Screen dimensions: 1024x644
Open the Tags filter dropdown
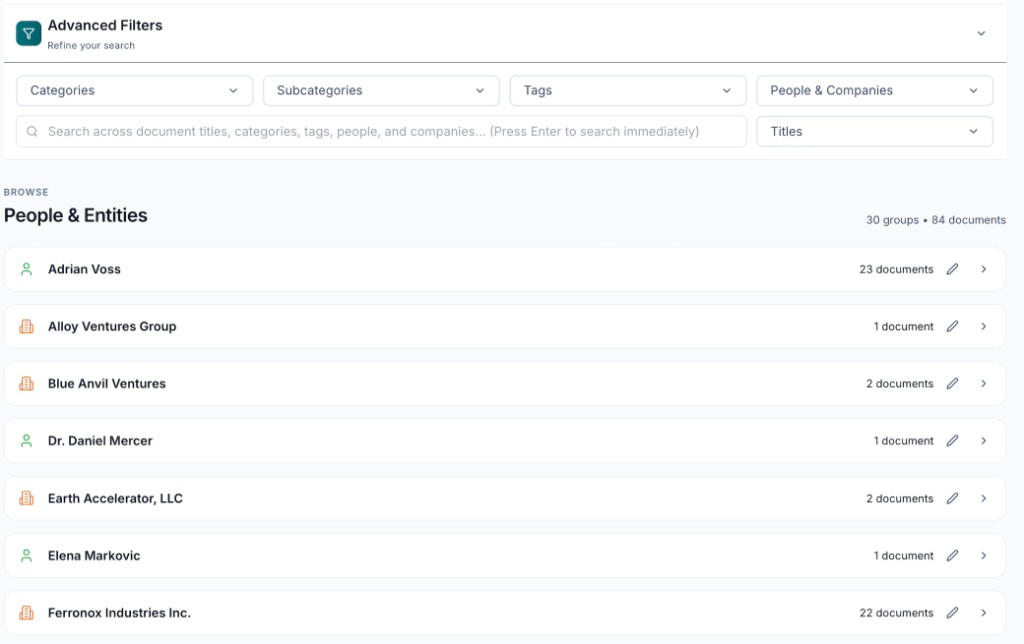[627, 90]
